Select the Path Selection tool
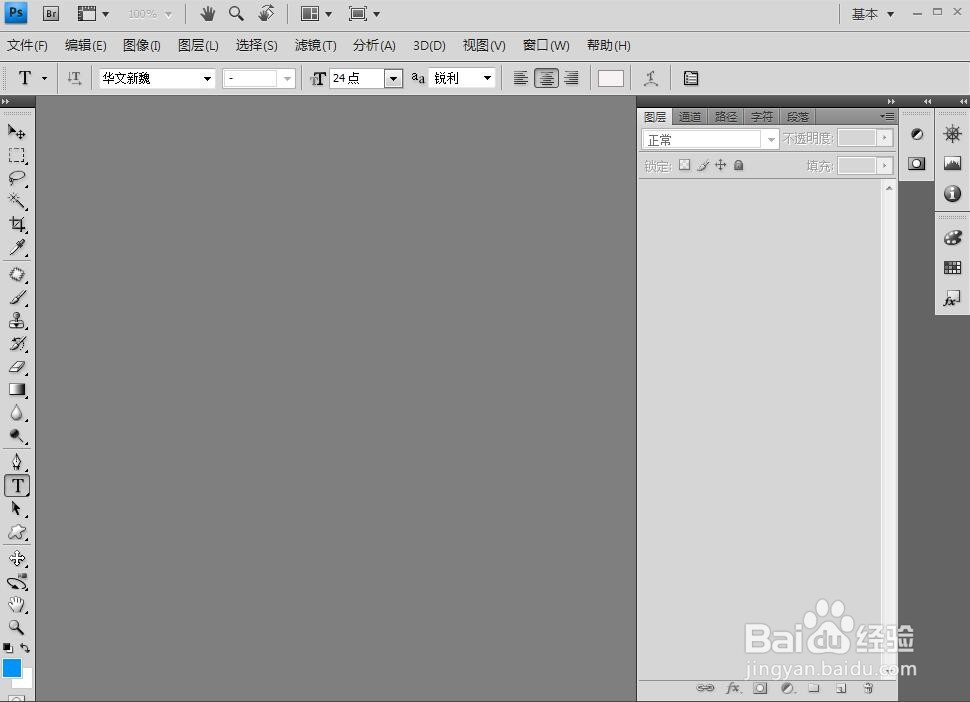Viewport: 970px width, 702px height. click(17, 508)
